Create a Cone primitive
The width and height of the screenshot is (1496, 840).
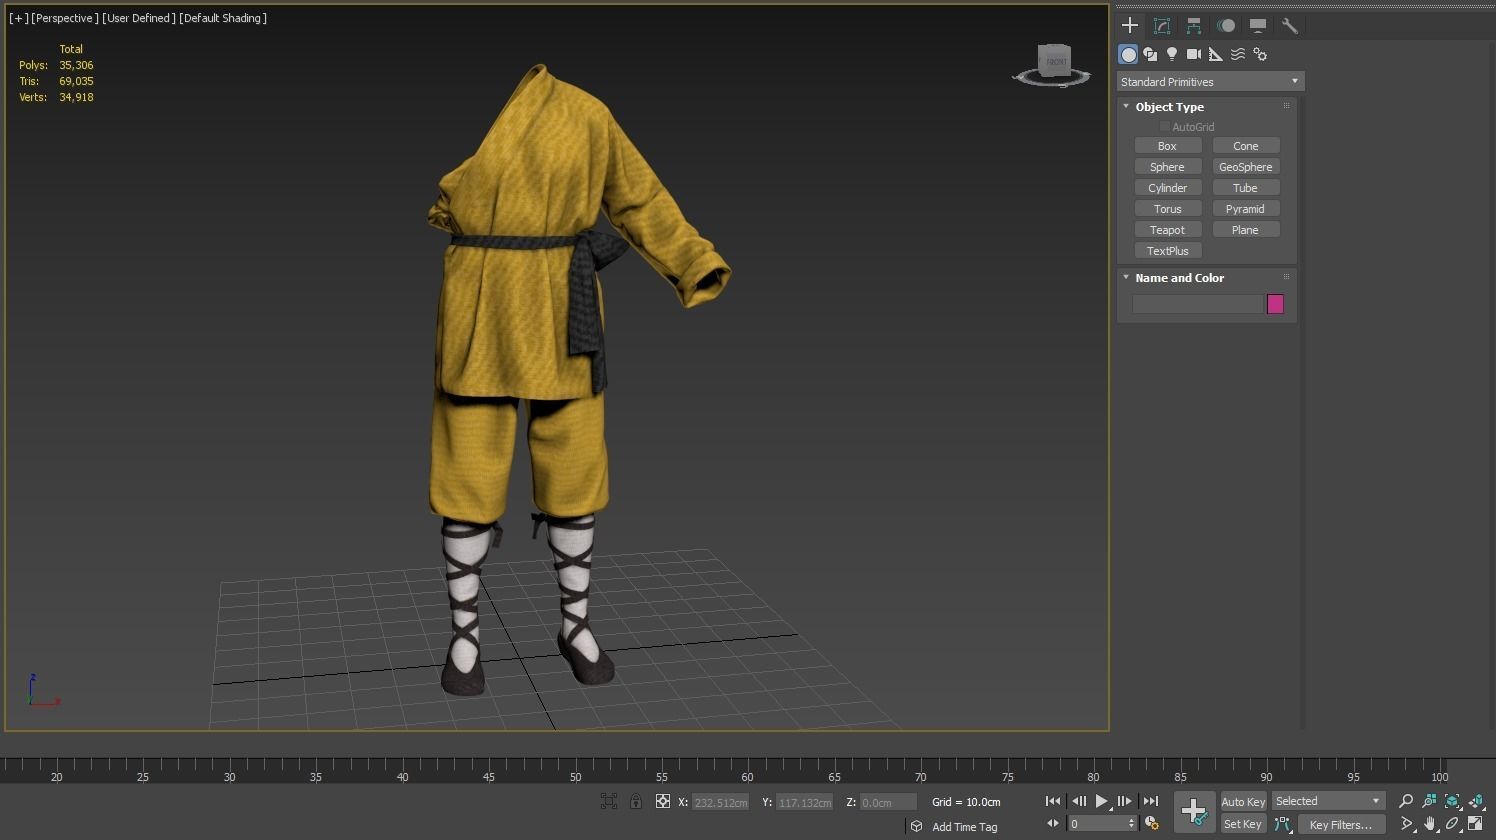[1246, 146]
